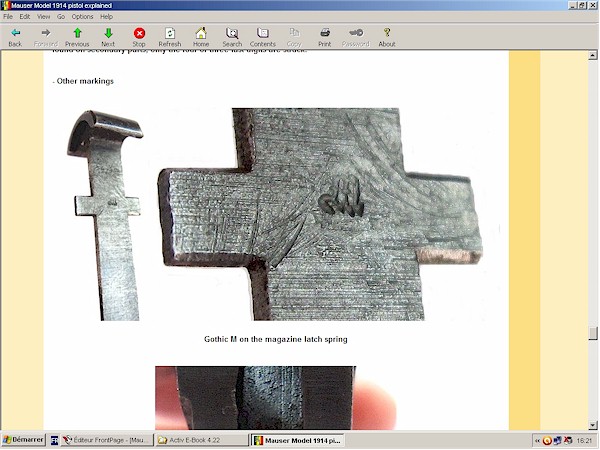The width and height of the screenshot is (600, 450).
Task: Click the system clock showing 16:21
Action: 584,441
